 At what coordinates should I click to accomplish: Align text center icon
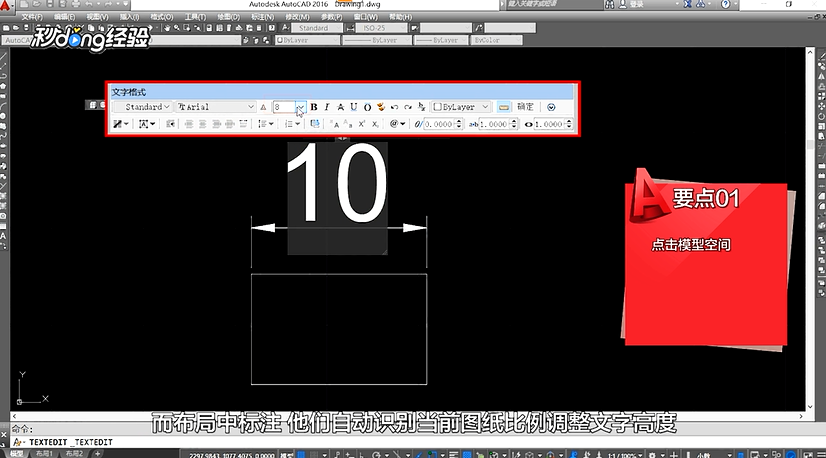[x=202, y=124]
